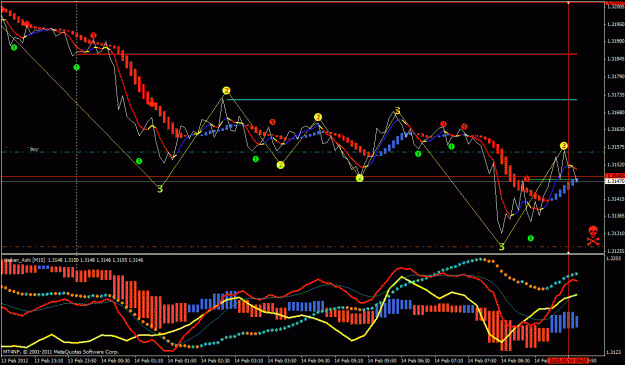The width and height of the screenshot is (625, 365).
Task: Click the 13 Feb 23:10 time axis label
Action: pyautogui.click(x=49, y=361)
